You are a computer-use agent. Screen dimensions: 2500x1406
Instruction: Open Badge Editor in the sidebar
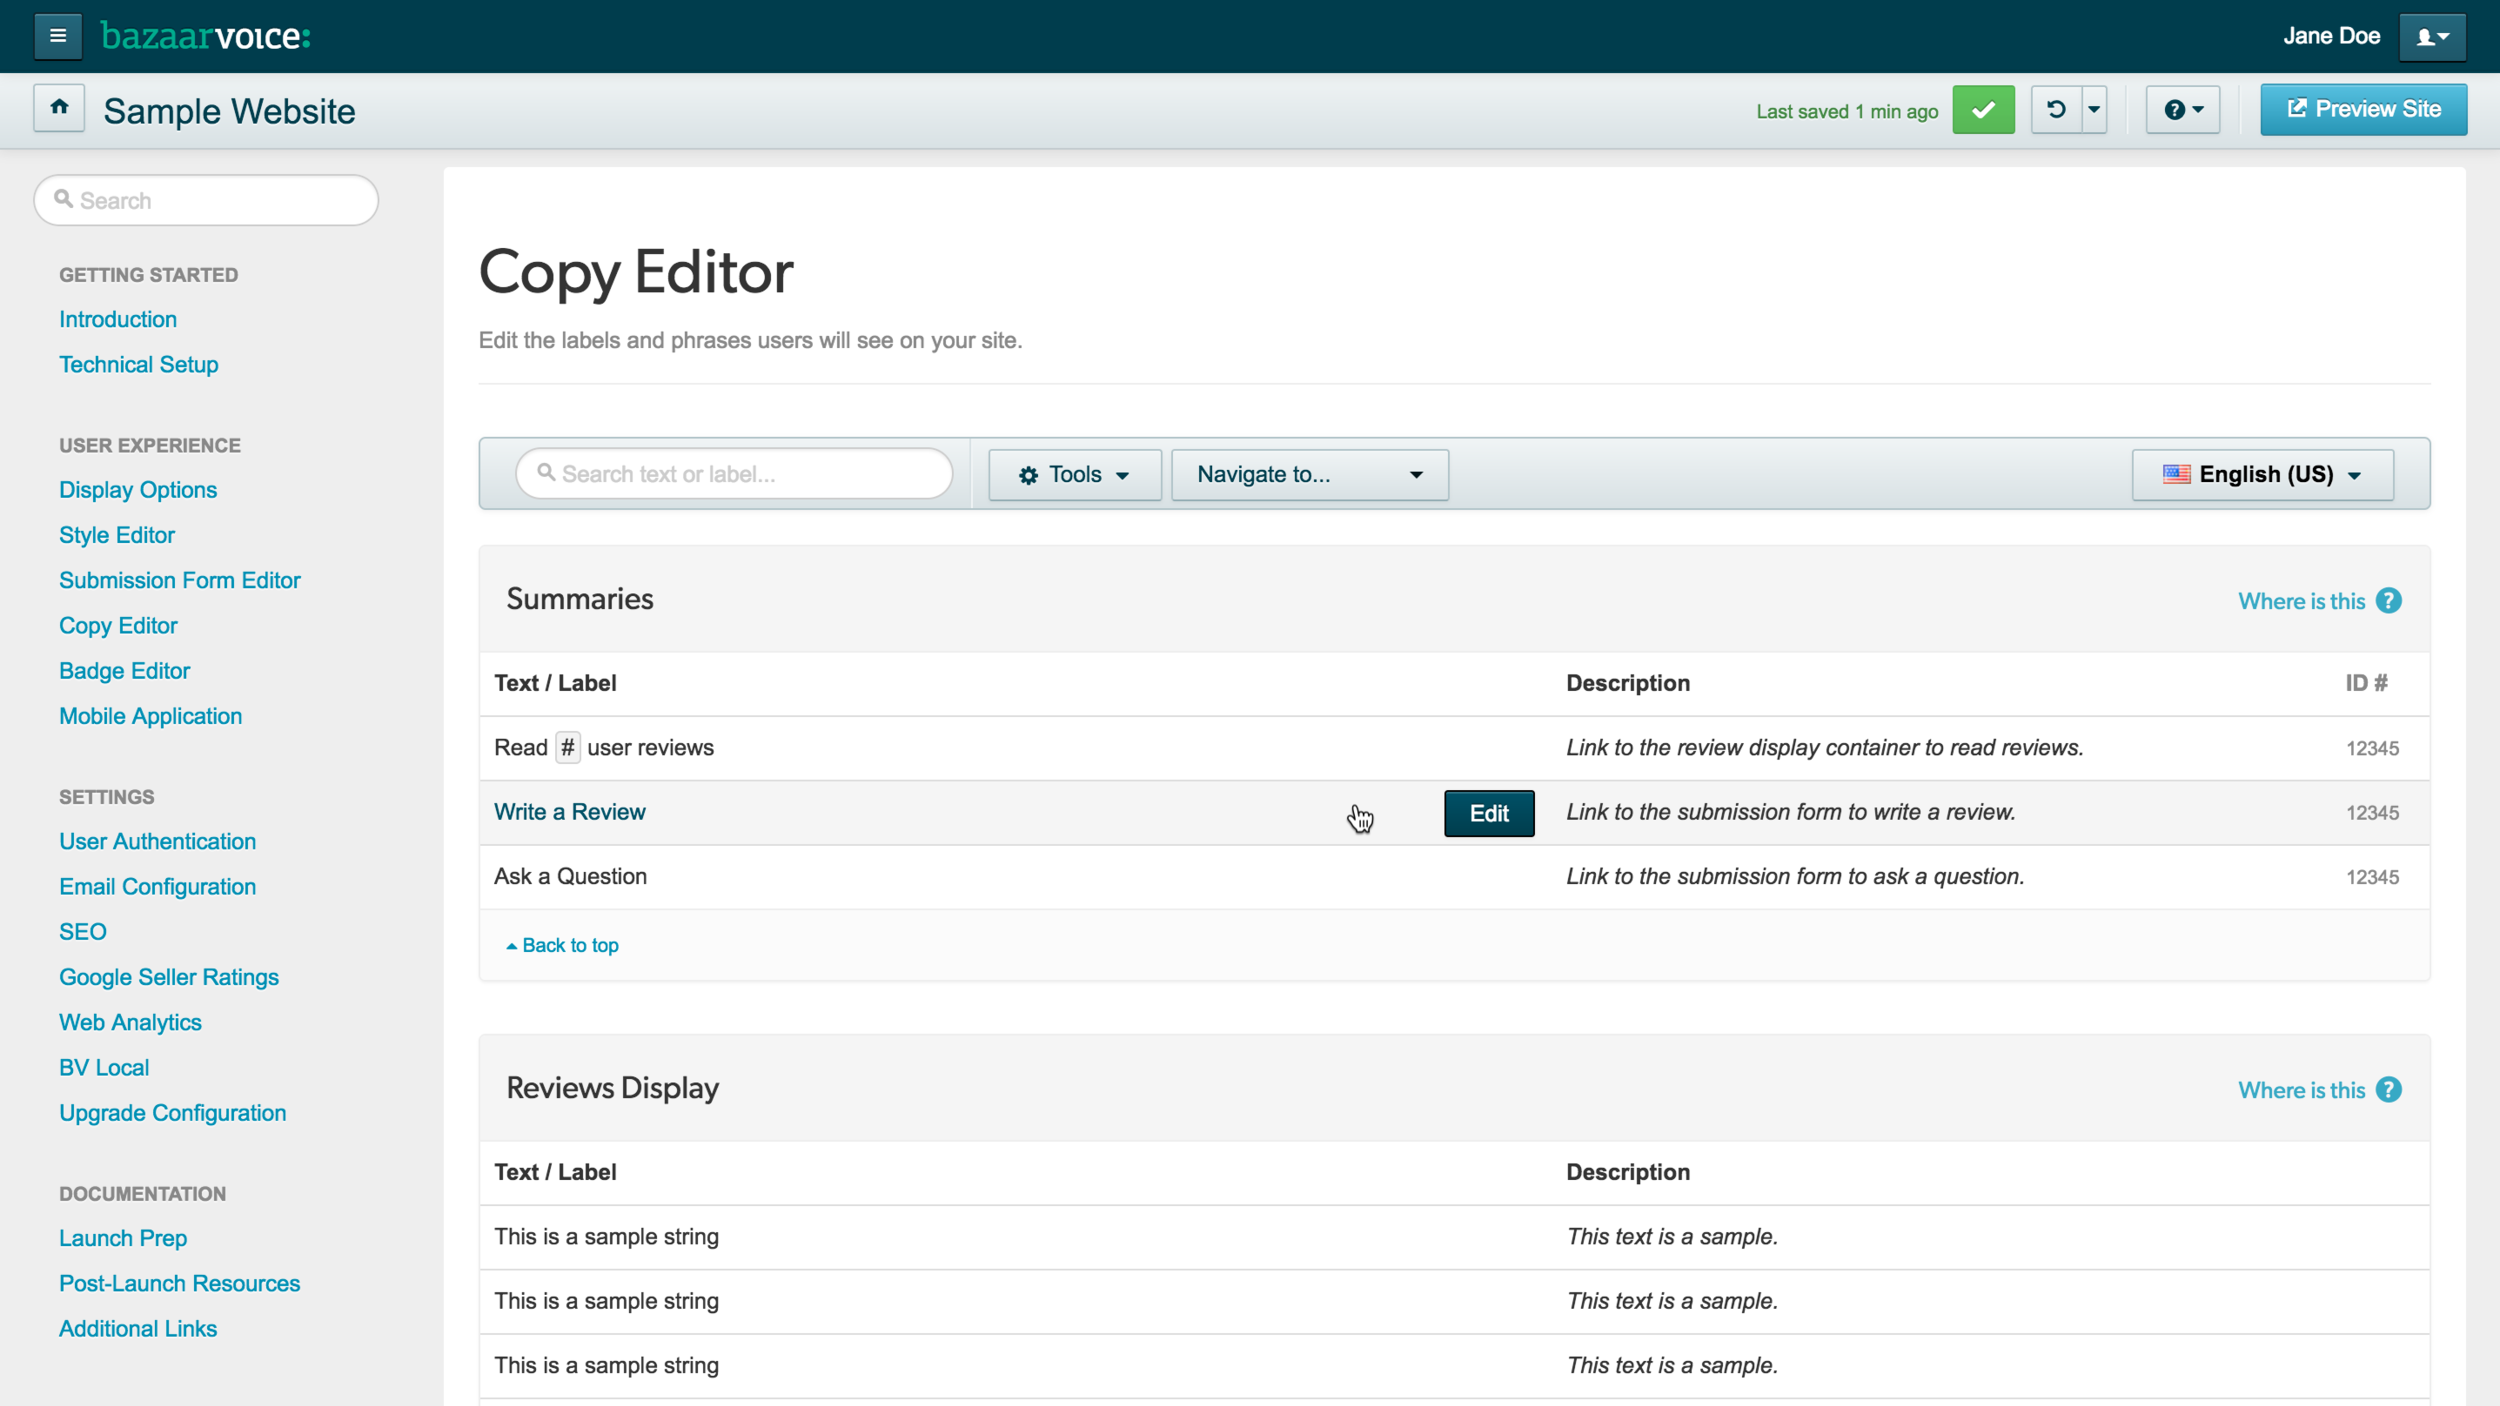(124, 671)
